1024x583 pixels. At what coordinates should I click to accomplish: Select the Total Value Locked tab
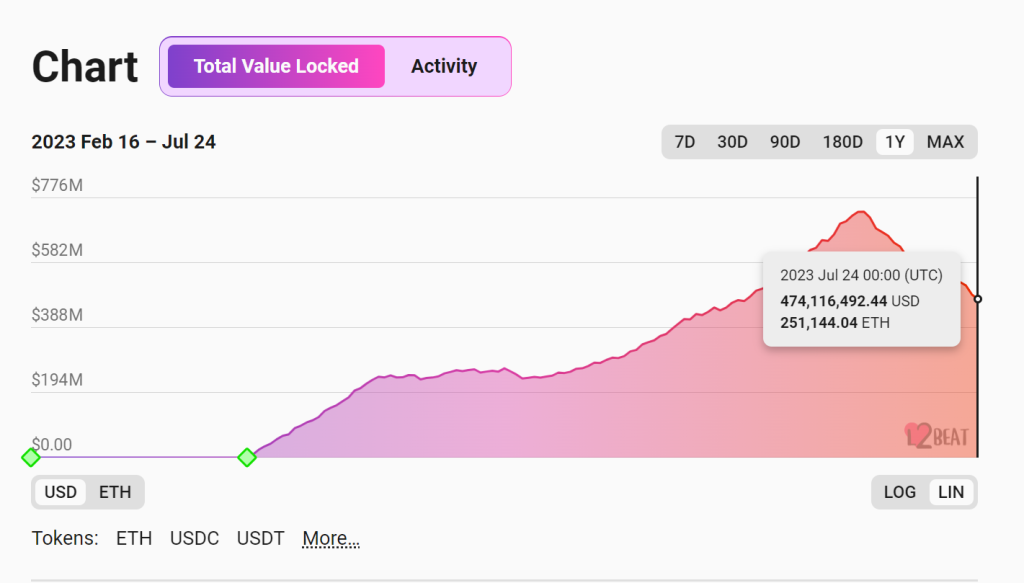coord(276,67)
